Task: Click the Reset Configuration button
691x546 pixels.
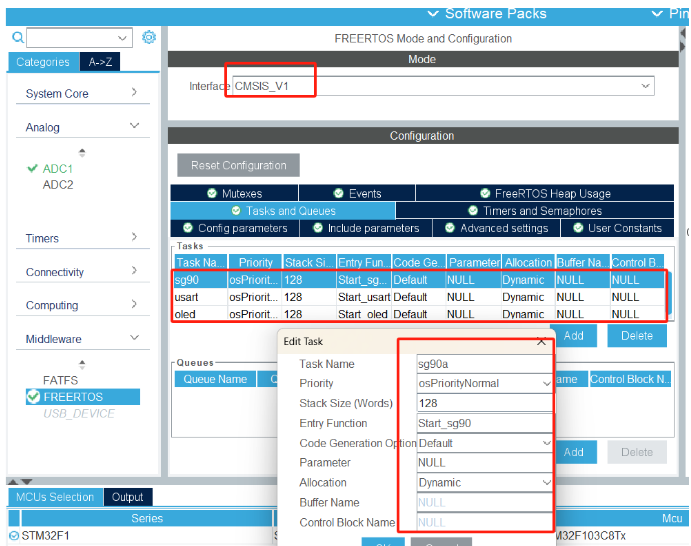Action: point(238,165)
